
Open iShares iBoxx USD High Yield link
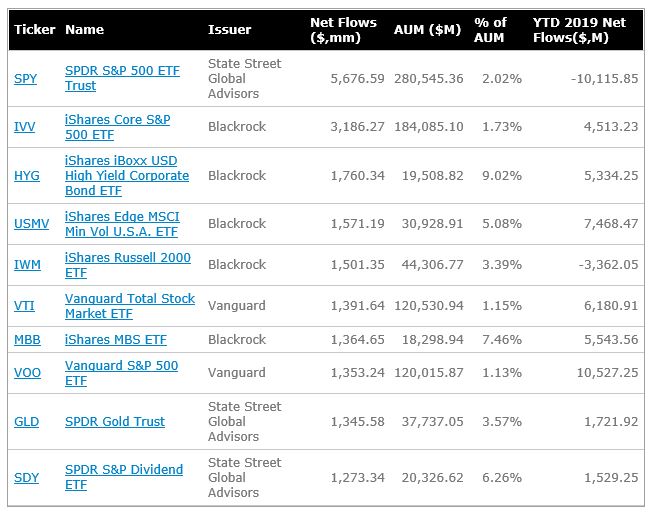pyautogui.click(x=127, y=175)
